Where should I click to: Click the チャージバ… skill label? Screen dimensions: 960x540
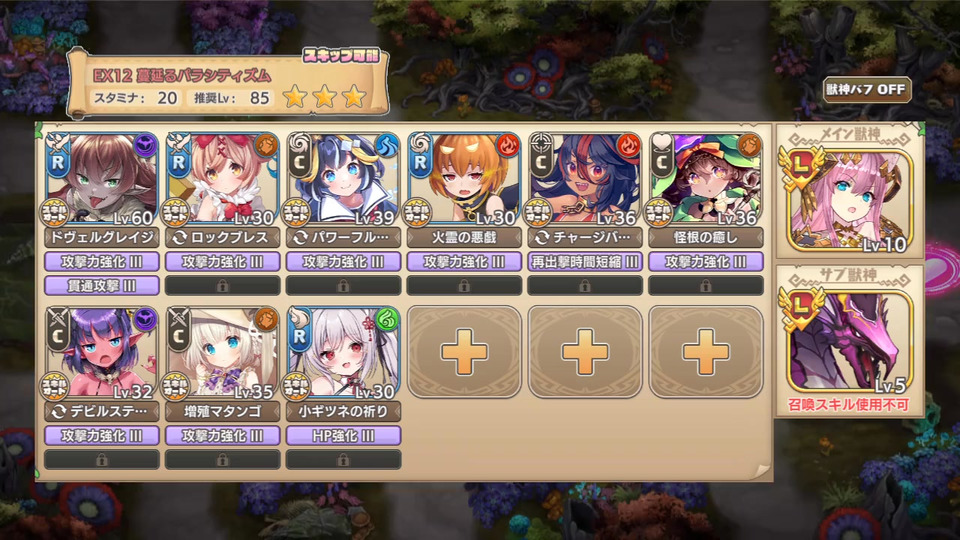pyautogui.click(x=585, y=238)
